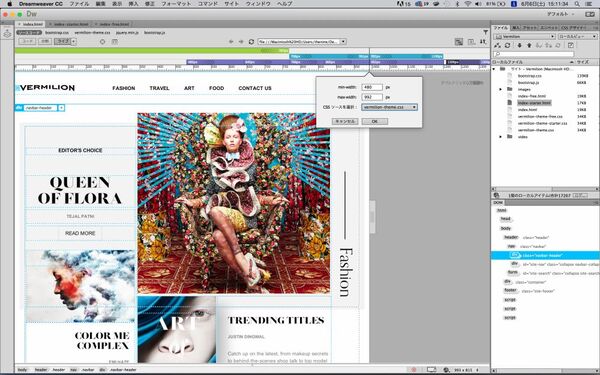The height and width of the screenshot is (375, 600).
Task: Click the Files panel search field
Action: [x=534, y=54]
